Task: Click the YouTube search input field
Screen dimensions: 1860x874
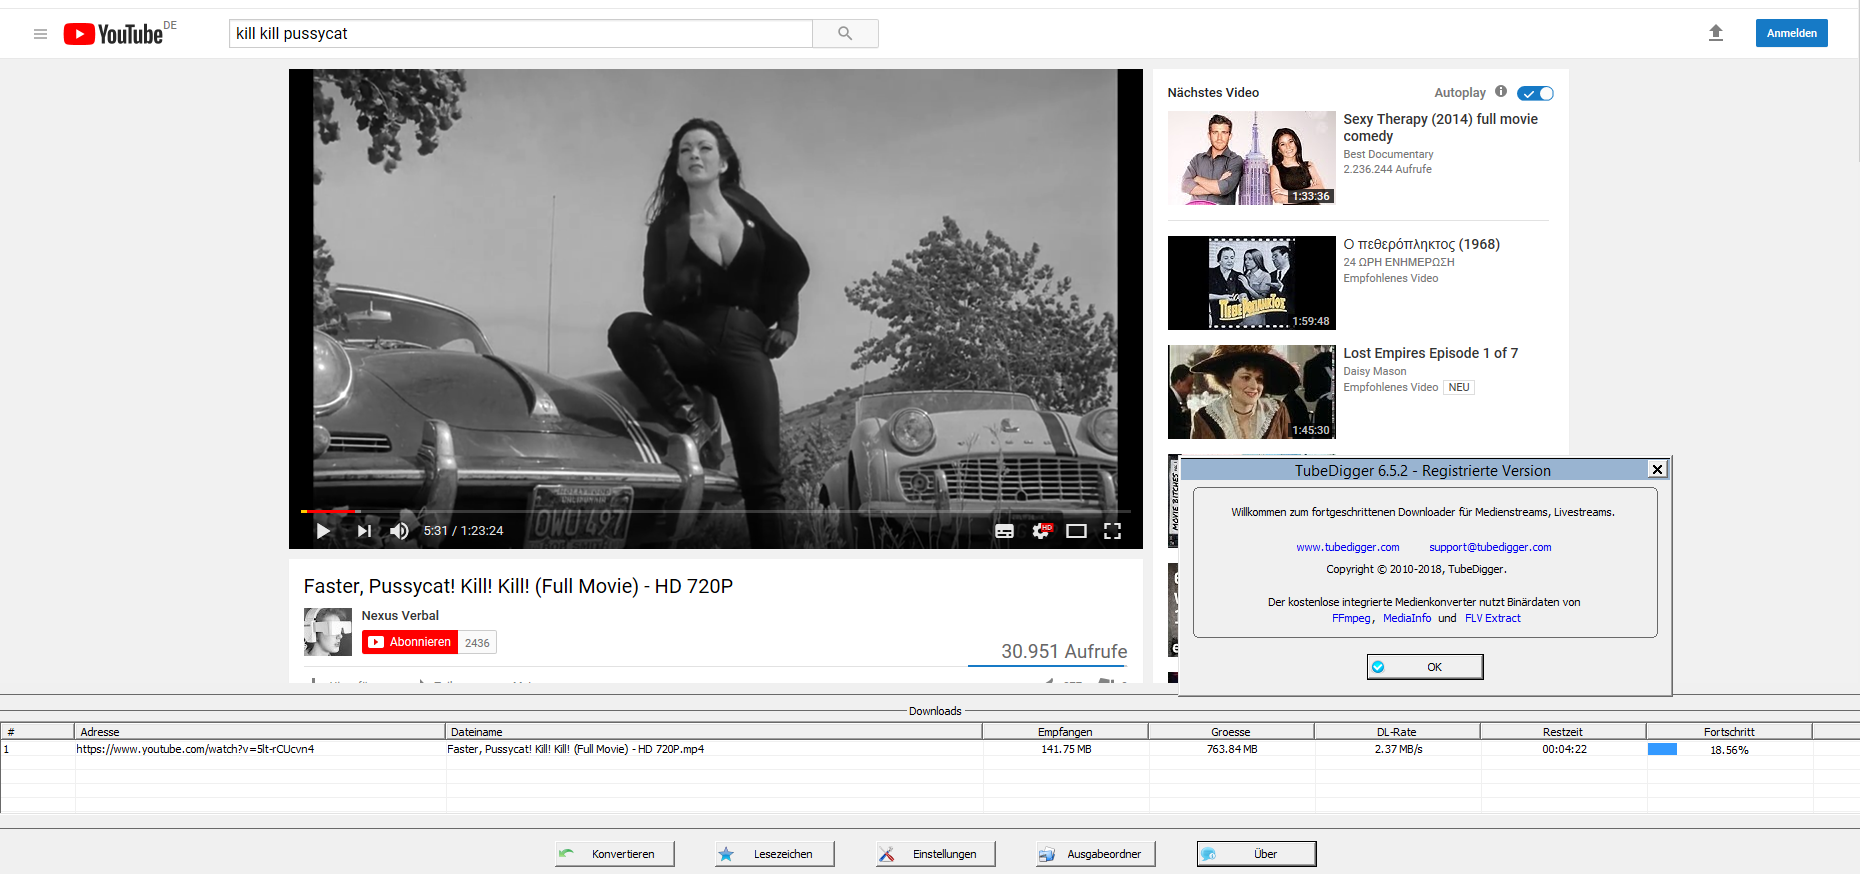Action: click(520, 34)
